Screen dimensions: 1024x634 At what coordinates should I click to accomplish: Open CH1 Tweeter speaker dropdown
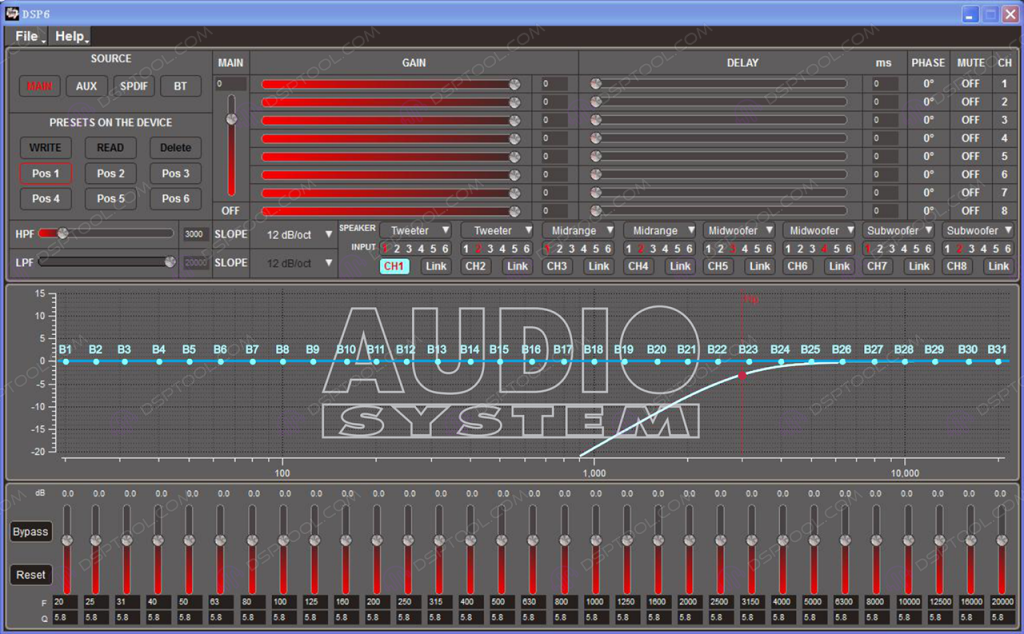(x=416, y=230)
